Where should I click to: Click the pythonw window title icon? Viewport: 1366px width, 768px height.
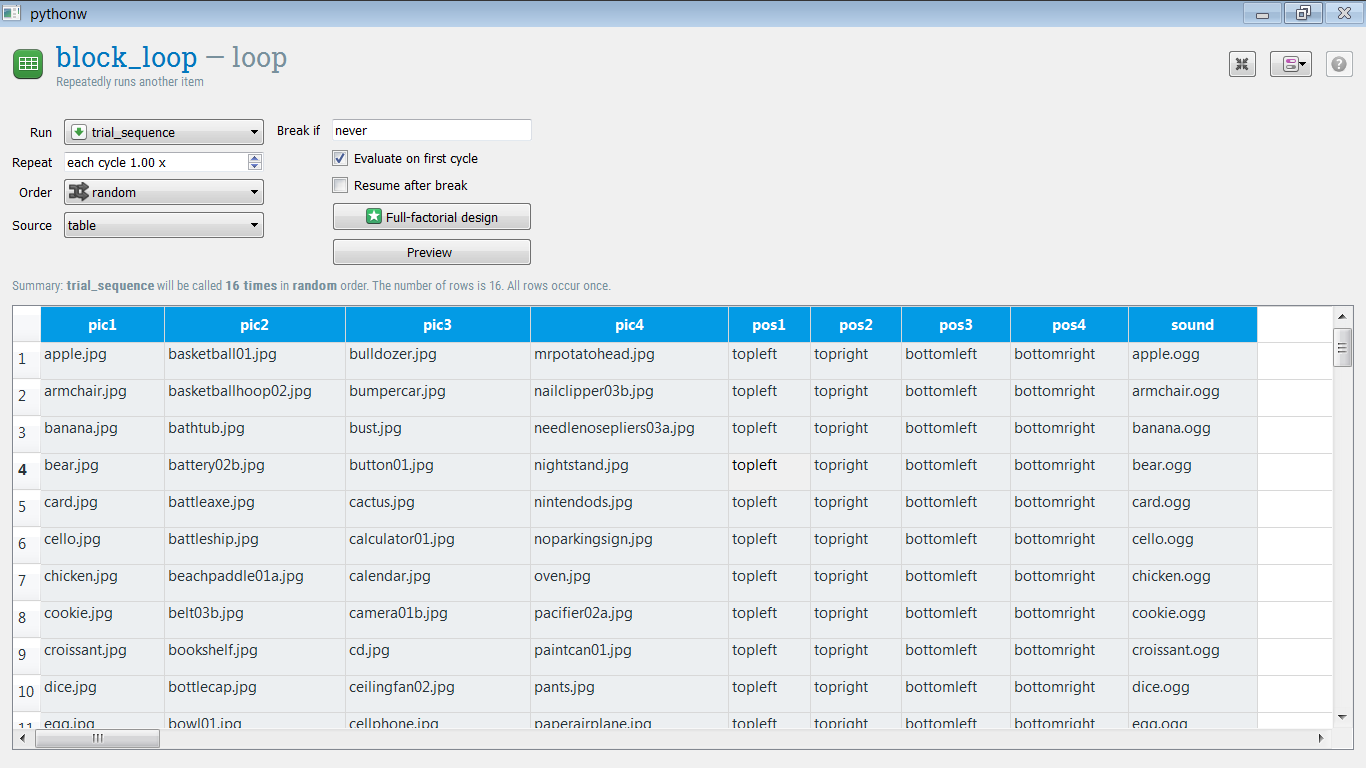click(12, 13)
